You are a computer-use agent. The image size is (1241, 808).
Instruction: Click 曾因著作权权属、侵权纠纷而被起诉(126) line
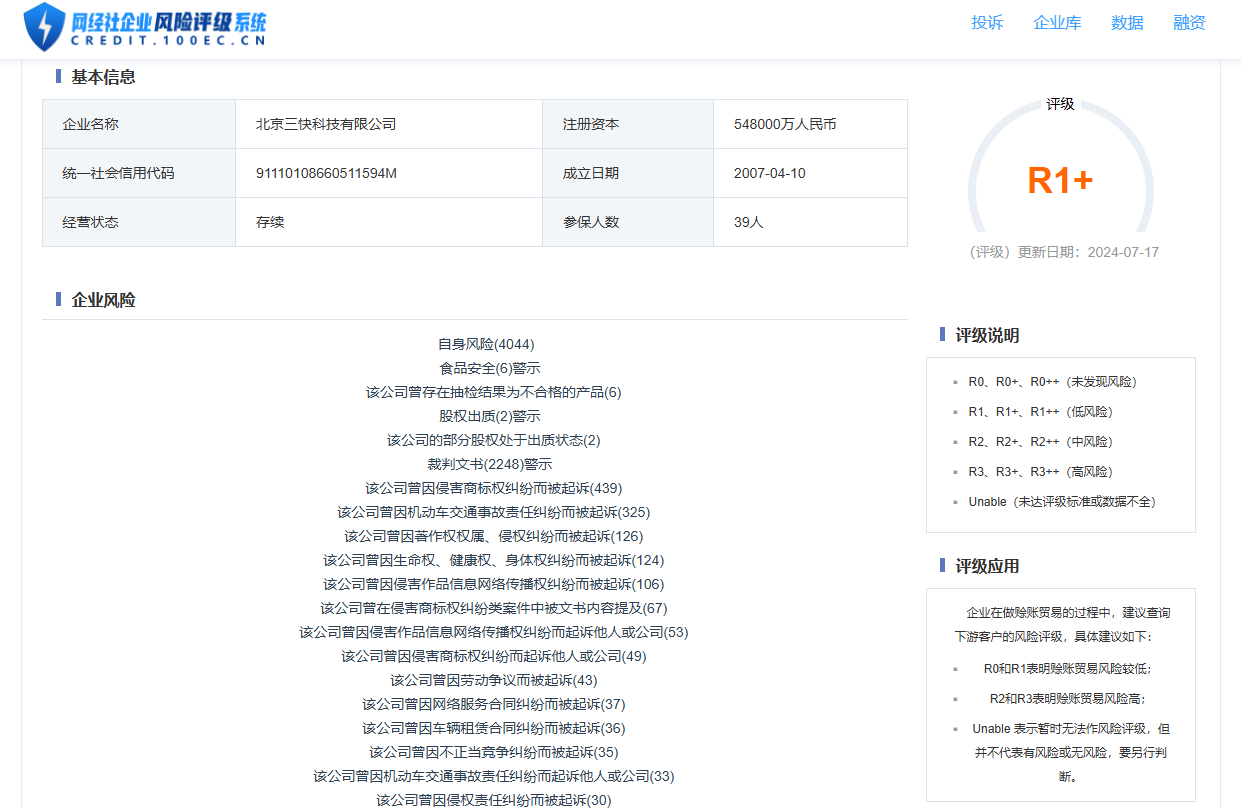coord(494,536)
